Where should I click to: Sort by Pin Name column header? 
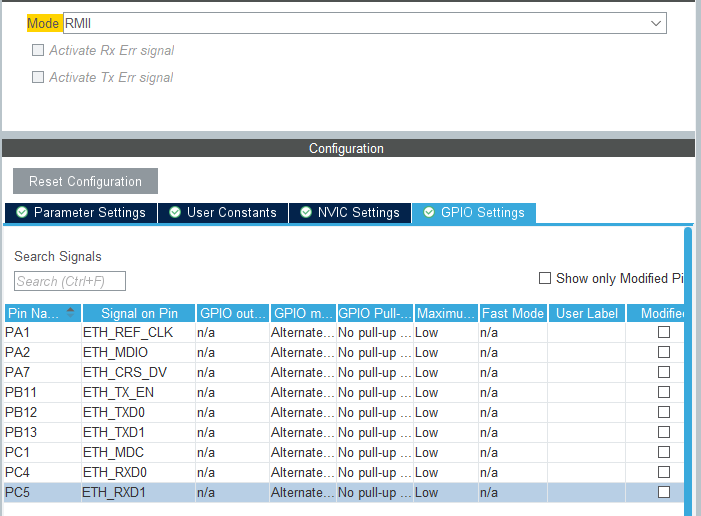pyautogui.click(x=43, y=313)
